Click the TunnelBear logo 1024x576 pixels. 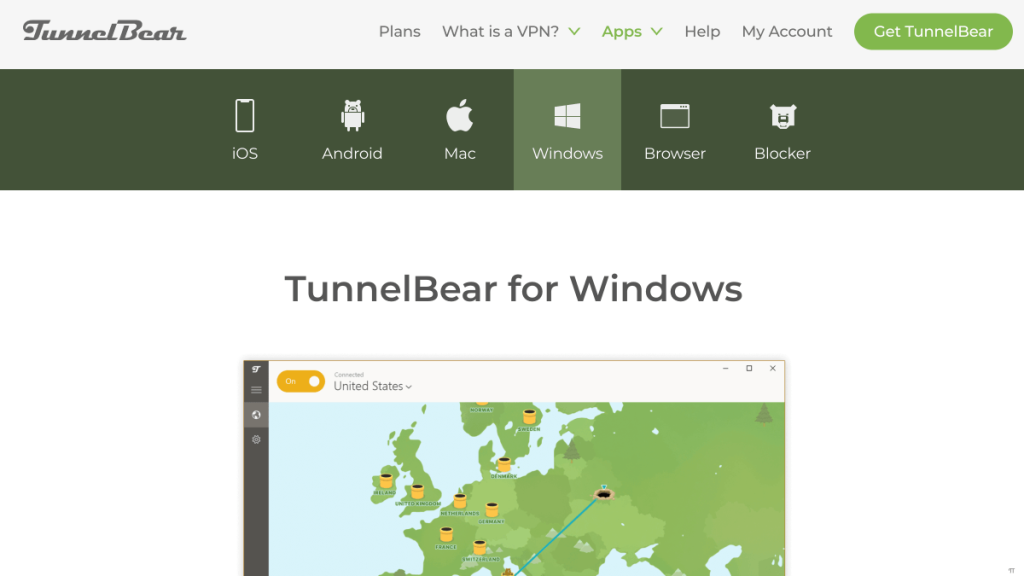pos(104,31)
